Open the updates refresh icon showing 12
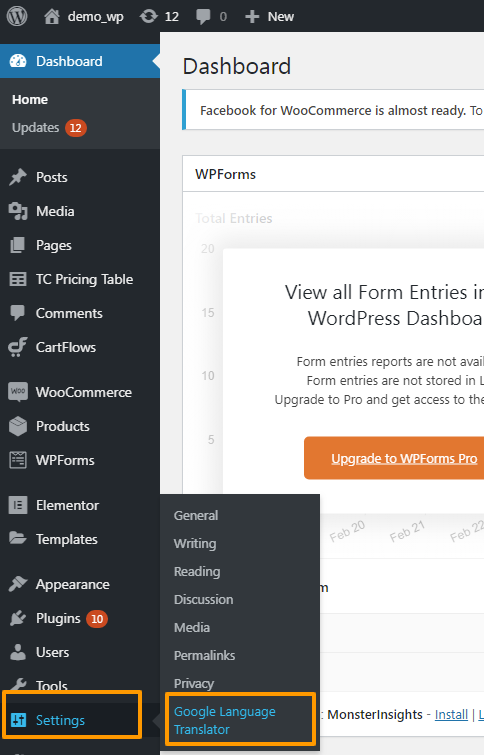 pos(148,16)
